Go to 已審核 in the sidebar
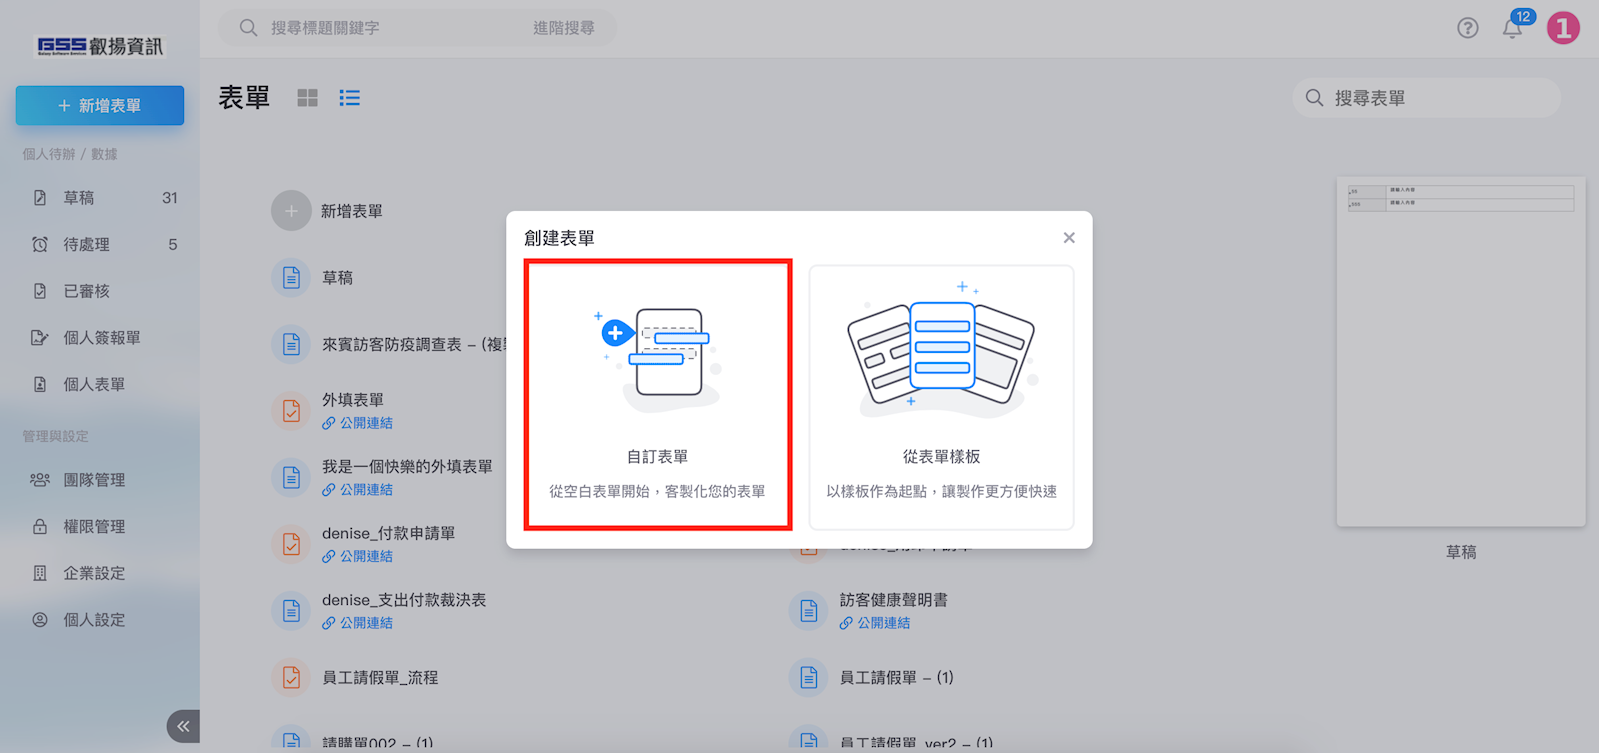 (86, 291)
